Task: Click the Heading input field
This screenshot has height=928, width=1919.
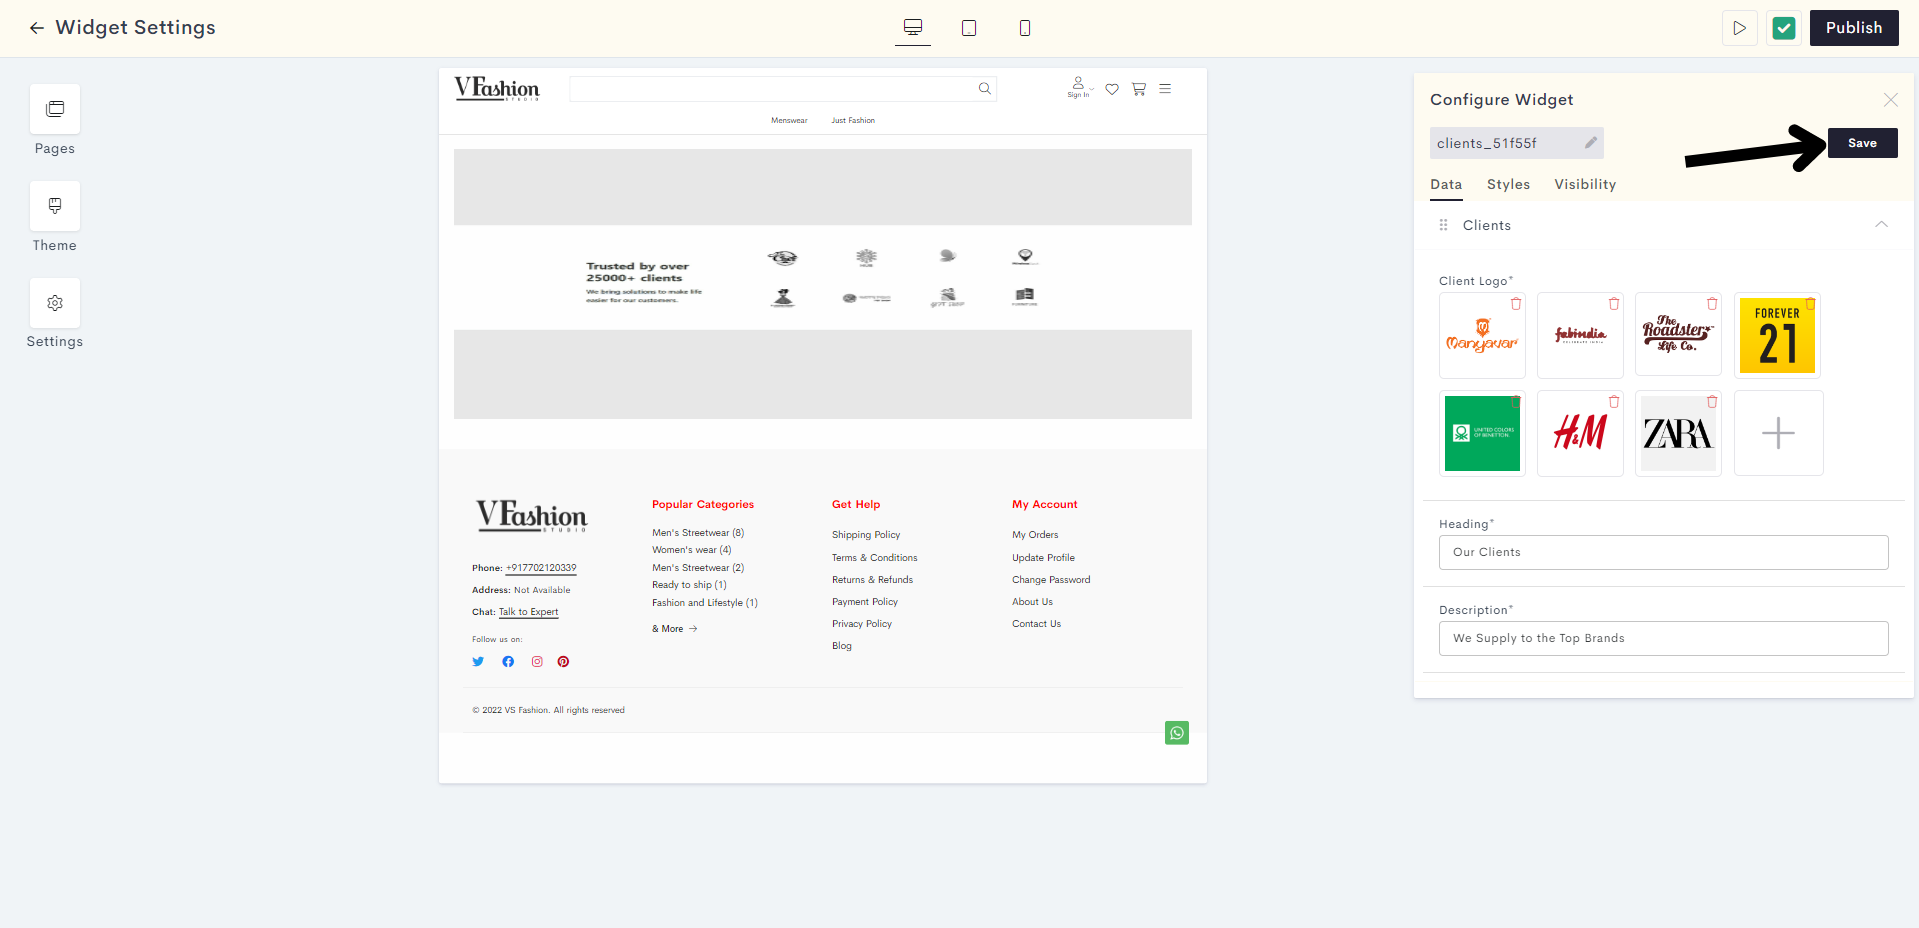Action: pos(1663,552)
